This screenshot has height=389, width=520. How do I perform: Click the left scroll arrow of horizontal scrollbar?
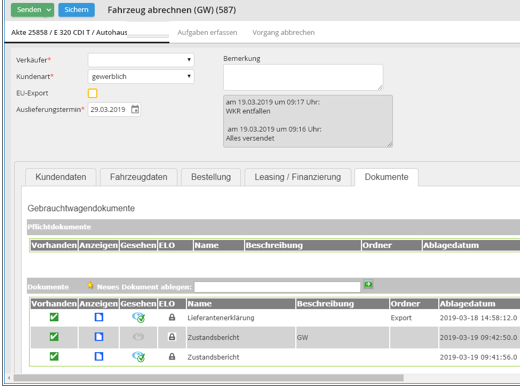pyautogui.click(x=9, y=378)
